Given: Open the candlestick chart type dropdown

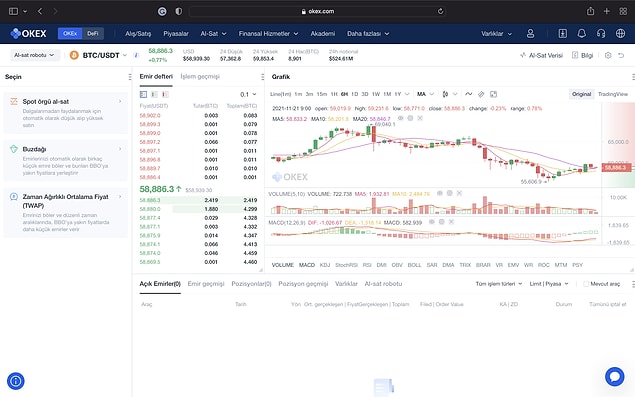Looking at the screenshot, I should [450, 94].
